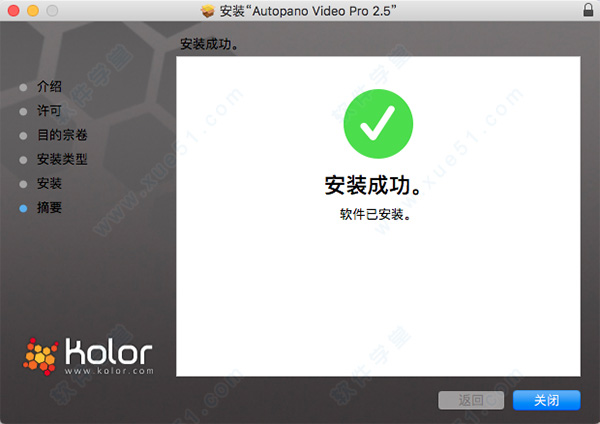Click the yellow minimize window button
The image size is (600, 424).
coord(33,11)
